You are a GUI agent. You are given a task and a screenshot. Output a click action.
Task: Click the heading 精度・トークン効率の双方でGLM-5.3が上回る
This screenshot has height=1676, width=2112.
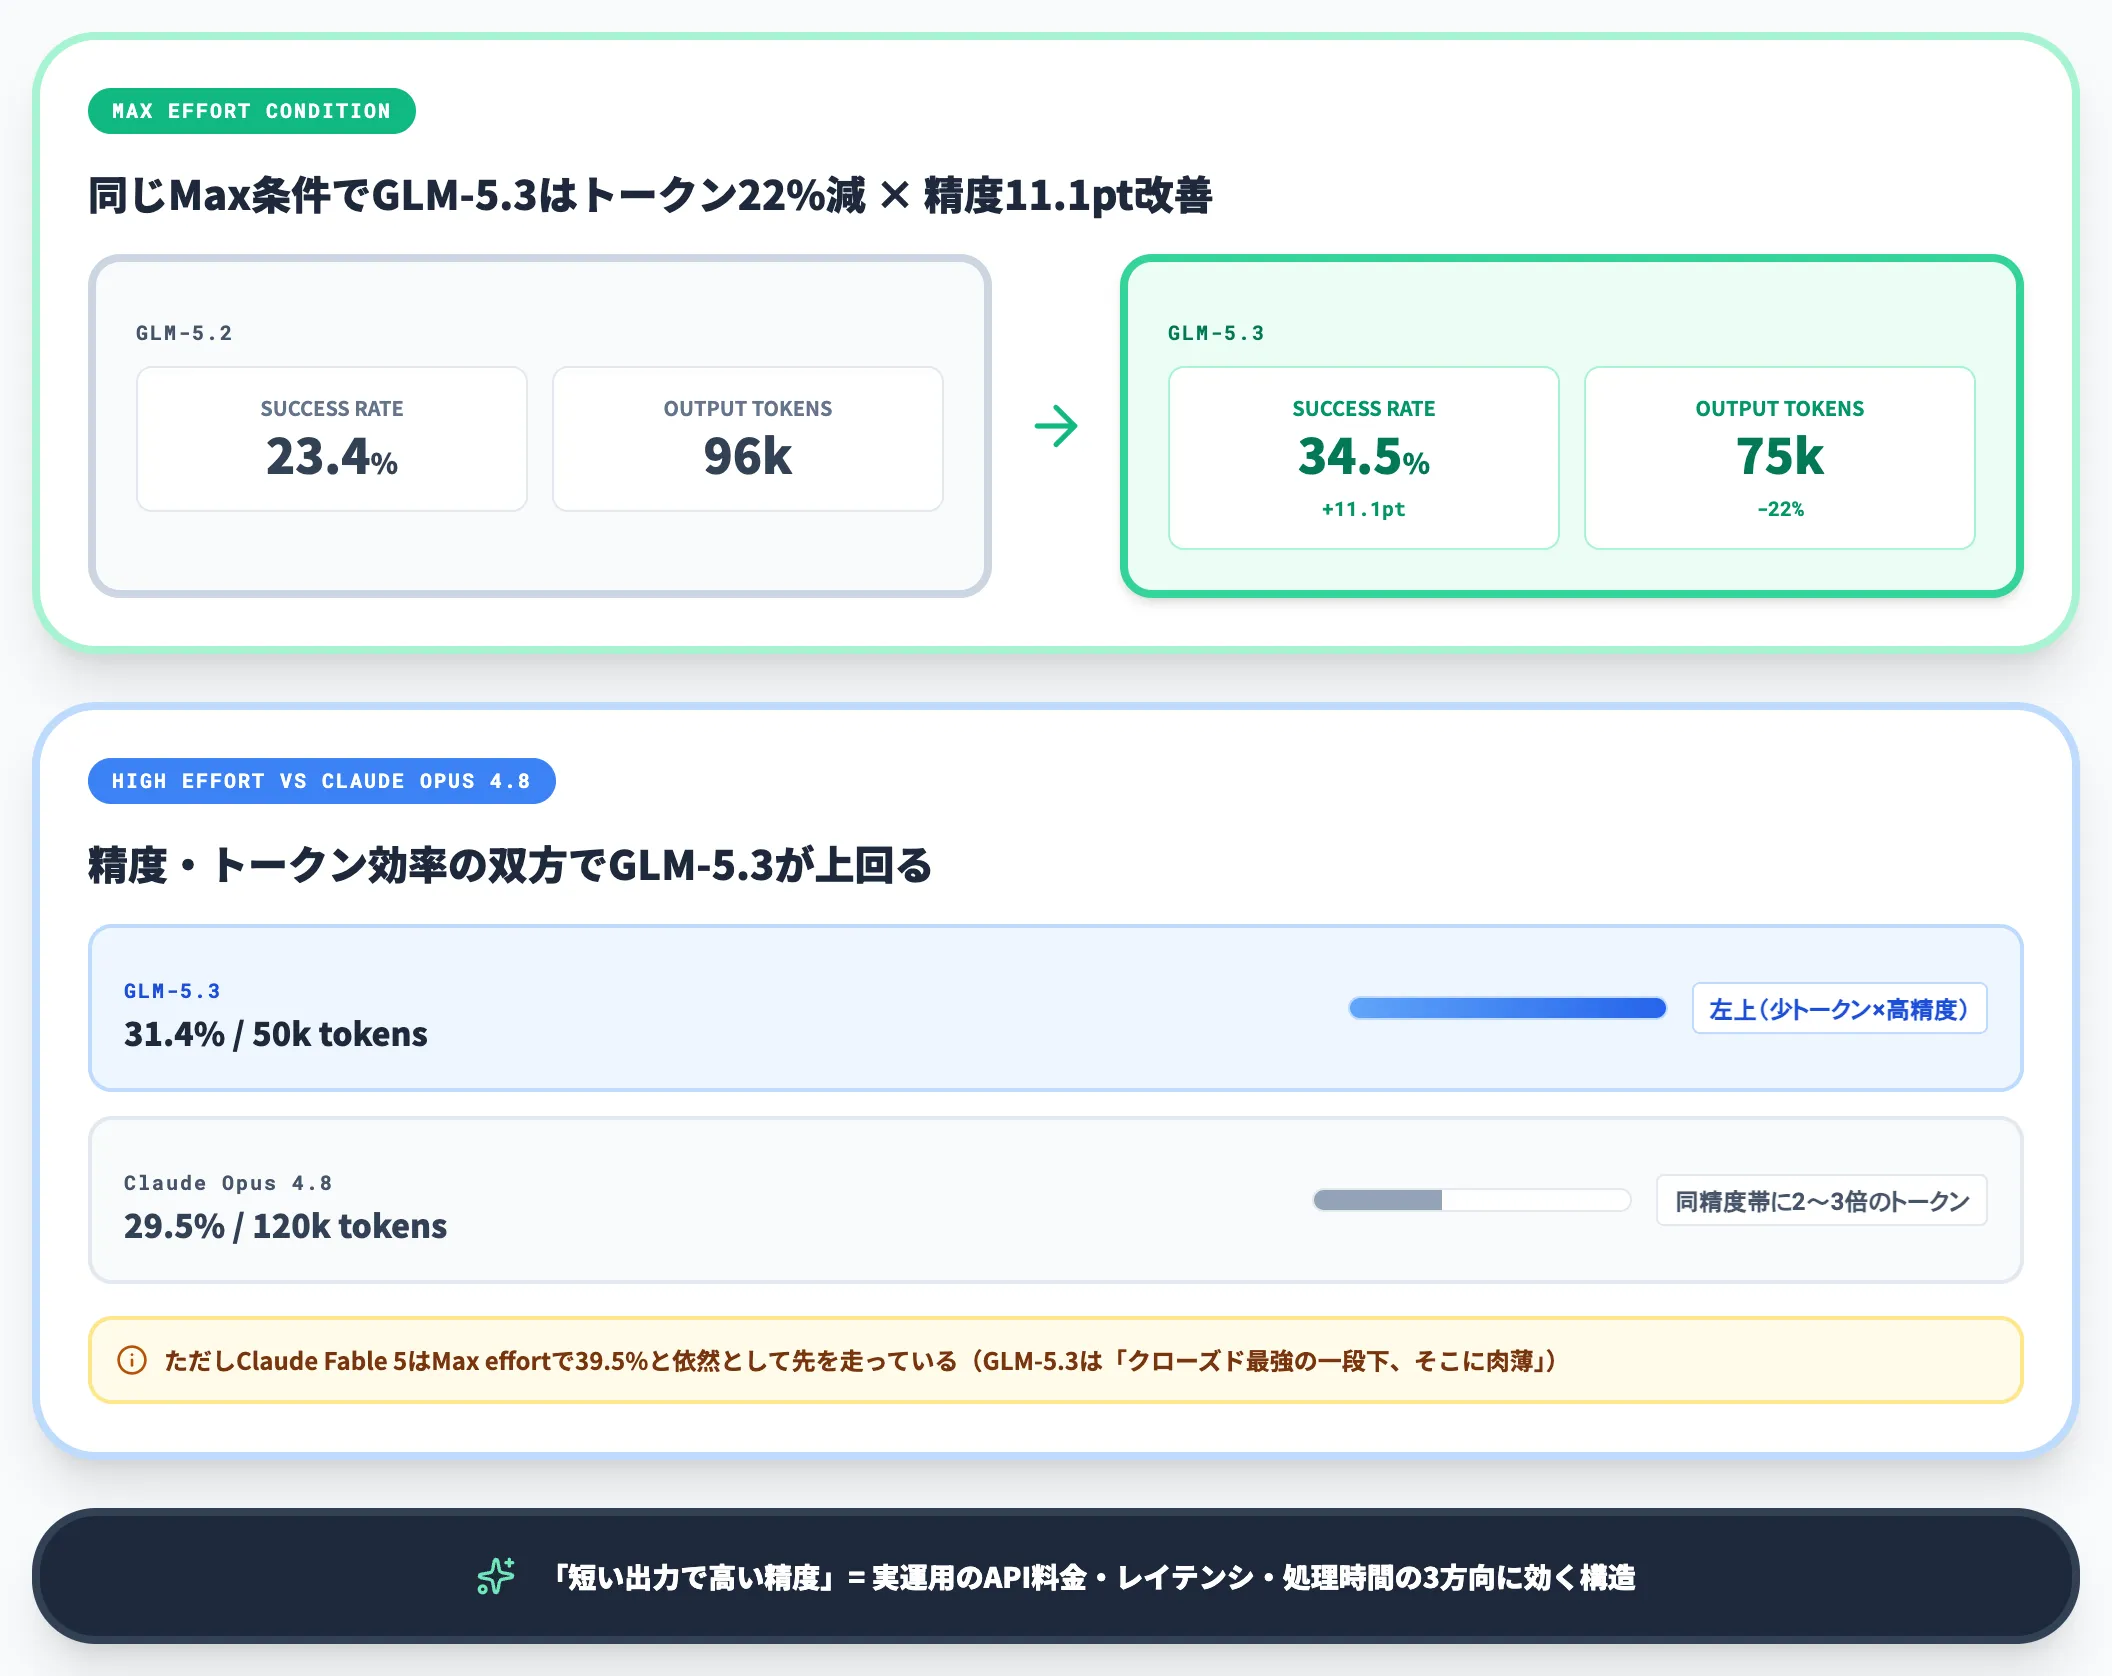(x=510, y=865)
